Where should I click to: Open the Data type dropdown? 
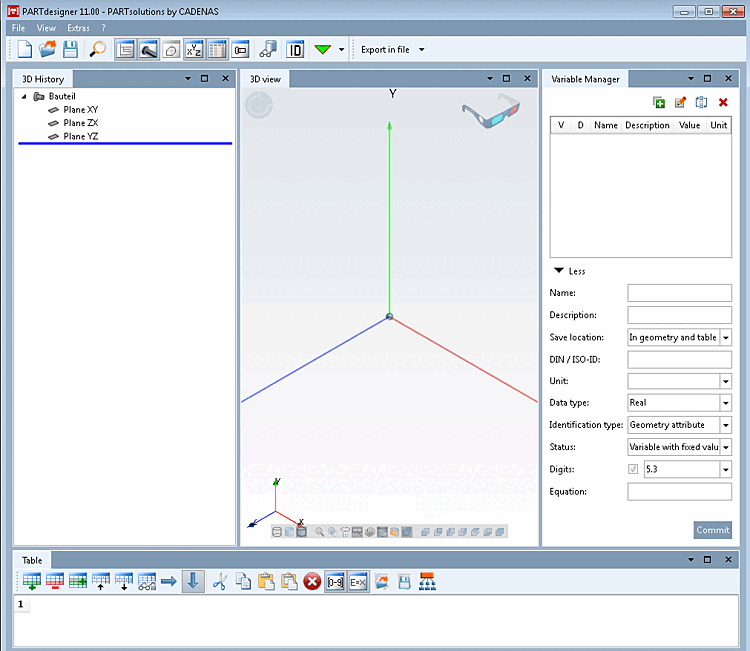click(726, 403)
